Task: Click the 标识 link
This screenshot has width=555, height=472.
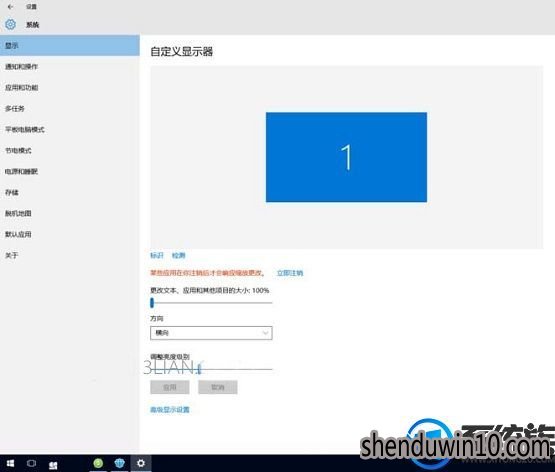Action: tap(157, 255)
